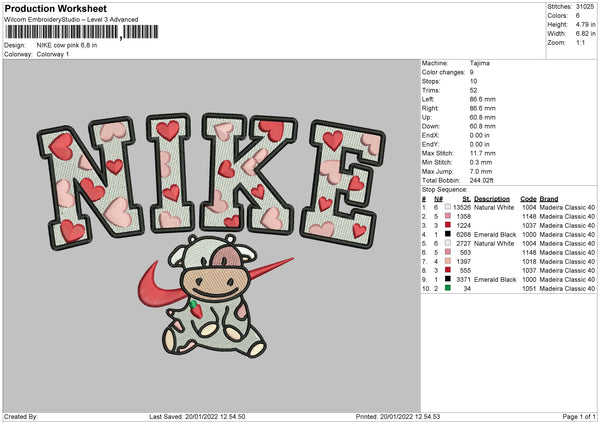This screenshot has width=600, height=424.
Task: Click the 'Brand' column header
Action: 549,199
